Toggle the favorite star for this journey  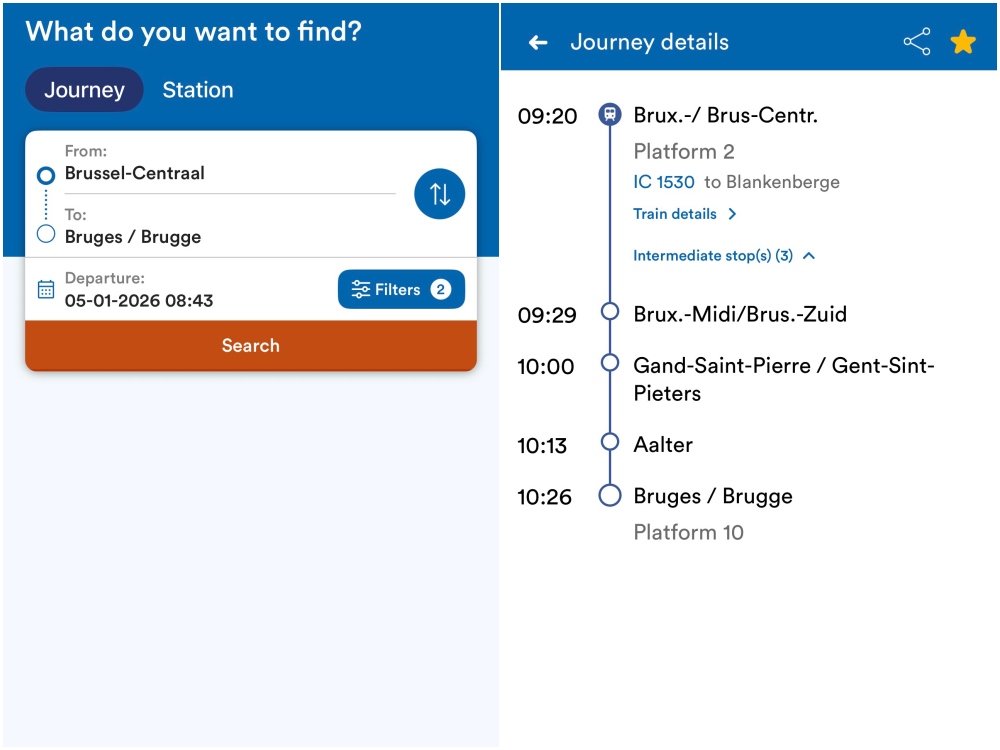pyautogui.click(x=963, y=42)
